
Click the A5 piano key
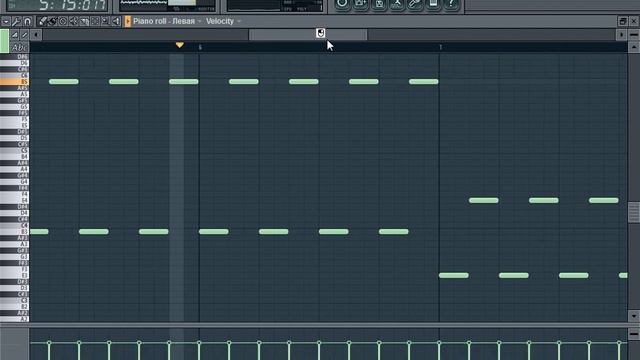(x=14, y=94)
